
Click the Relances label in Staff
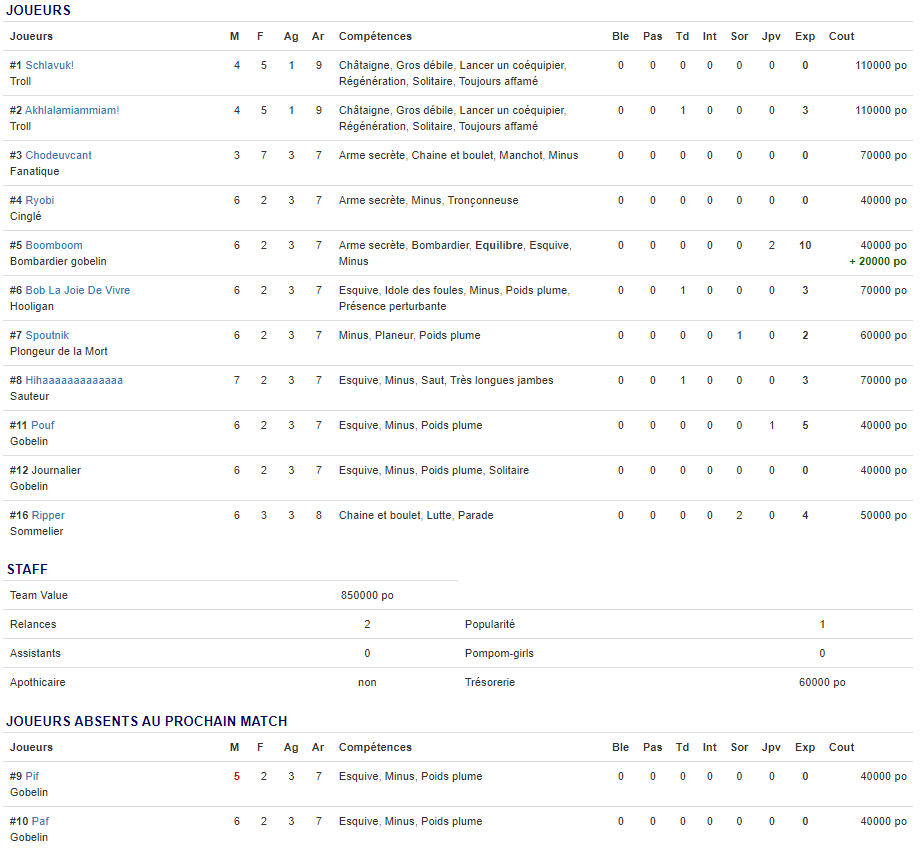pos(33,625)
